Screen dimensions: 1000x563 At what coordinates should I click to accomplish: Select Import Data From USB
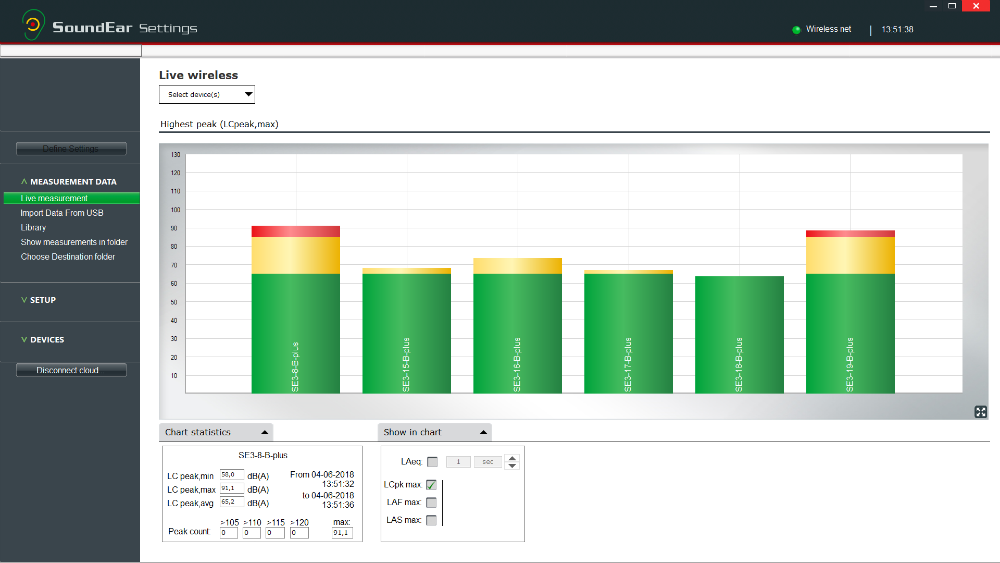tap(61, 213)
